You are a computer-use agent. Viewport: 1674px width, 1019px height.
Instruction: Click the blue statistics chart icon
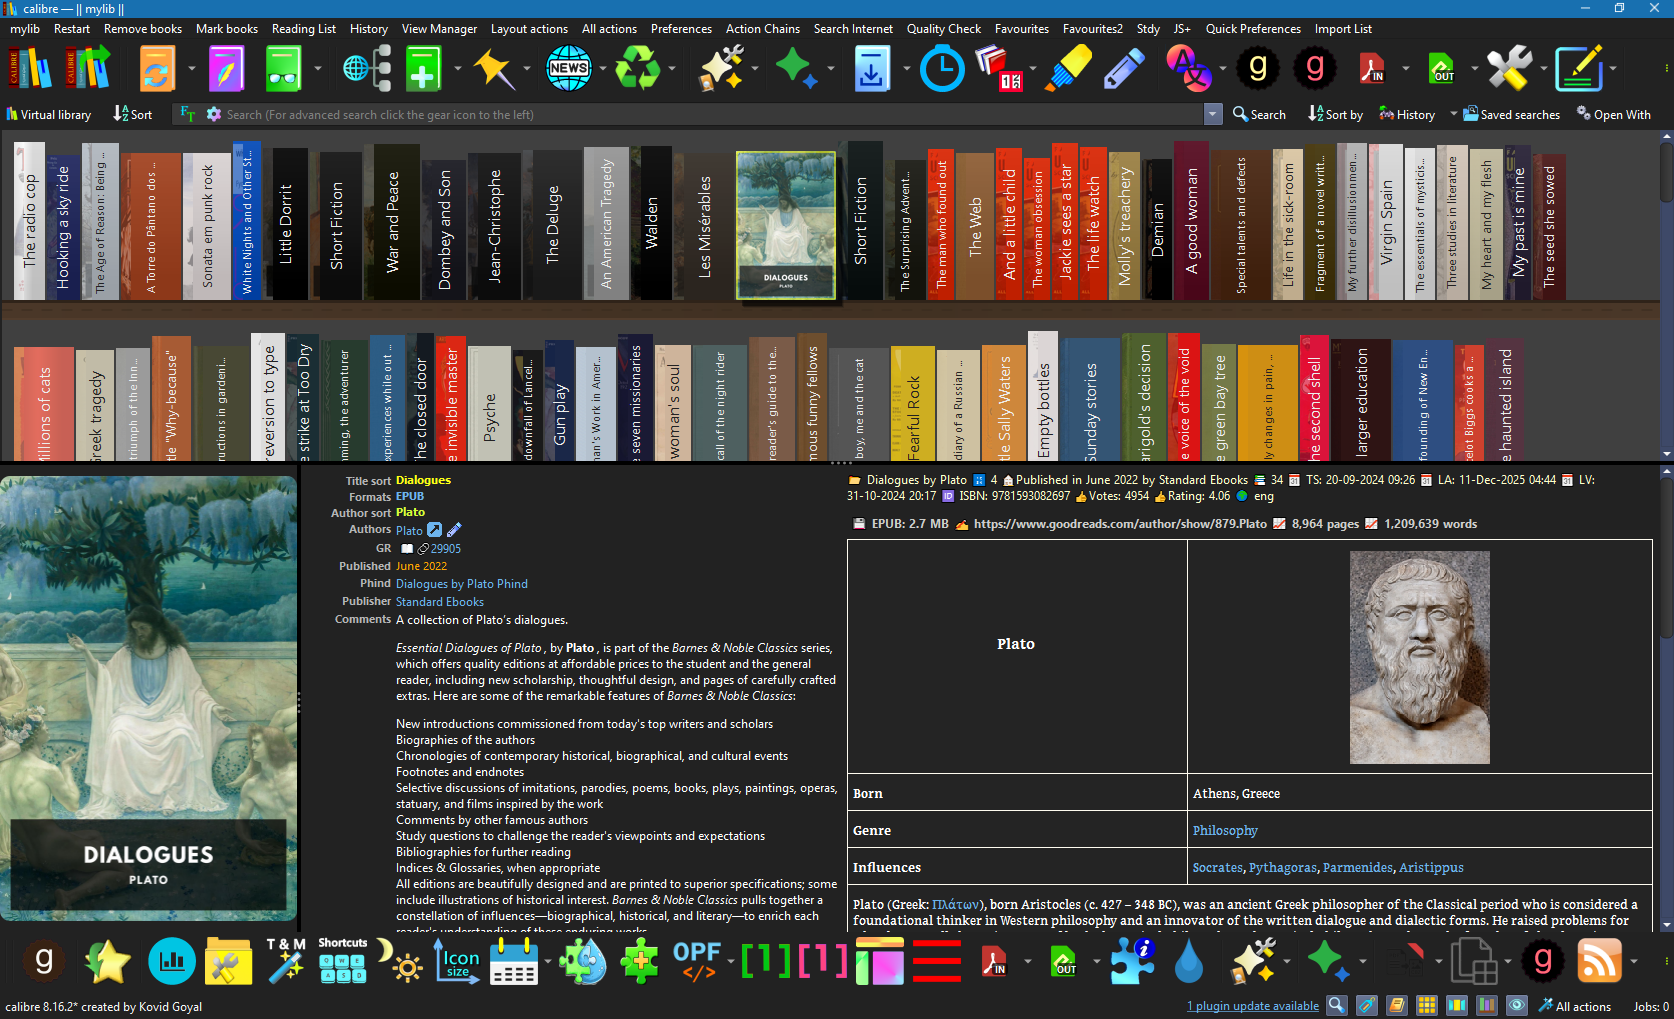tap(171, 961)
